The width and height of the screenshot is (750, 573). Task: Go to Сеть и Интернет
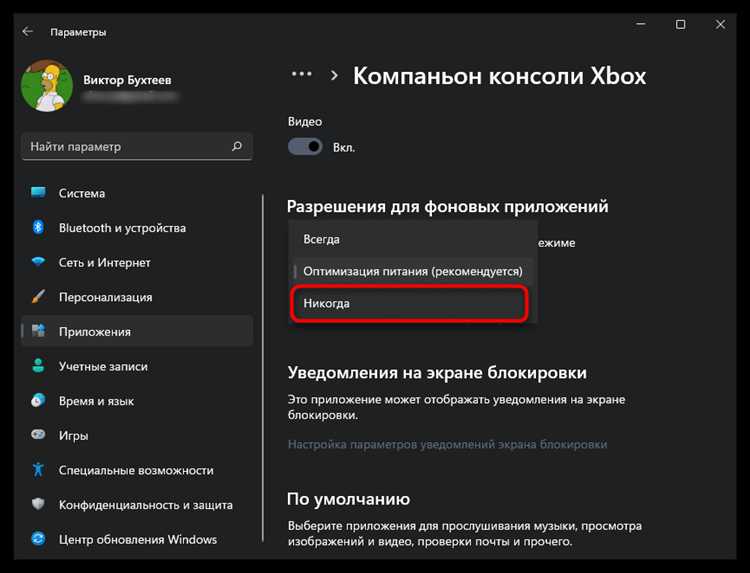tap(137, 262)
